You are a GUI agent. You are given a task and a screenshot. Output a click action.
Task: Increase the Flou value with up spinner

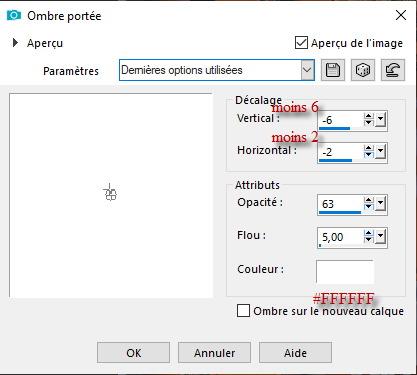click(x=368, y=233)
